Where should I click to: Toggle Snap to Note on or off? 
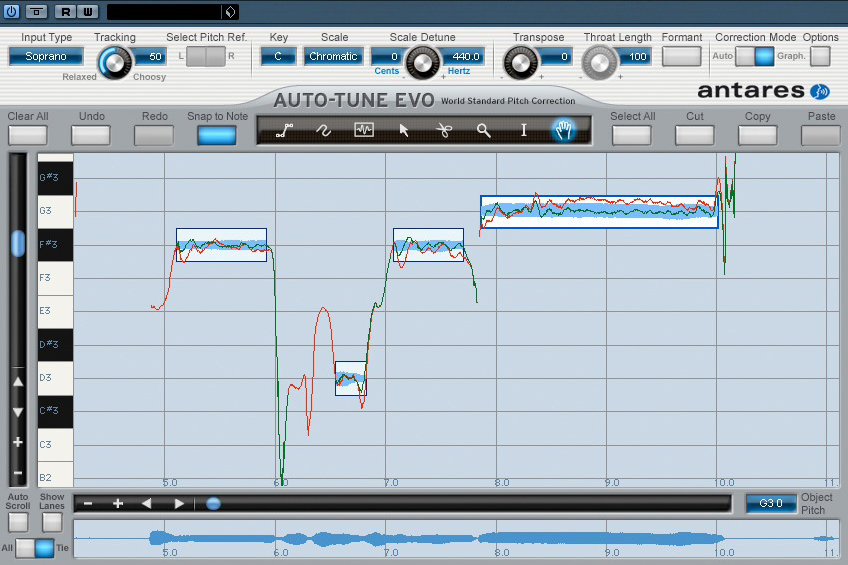216,135
